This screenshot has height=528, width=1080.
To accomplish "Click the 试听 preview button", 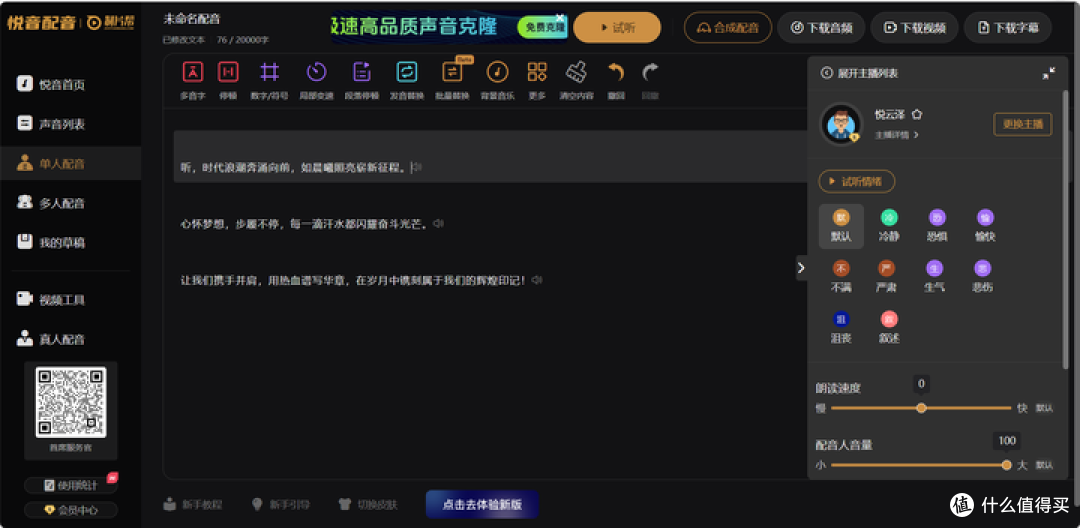I will click(616, 28).
